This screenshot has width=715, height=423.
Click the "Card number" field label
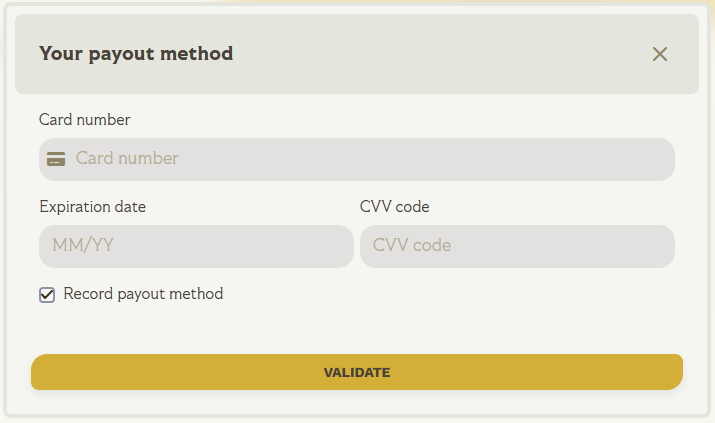pos(85,120)
